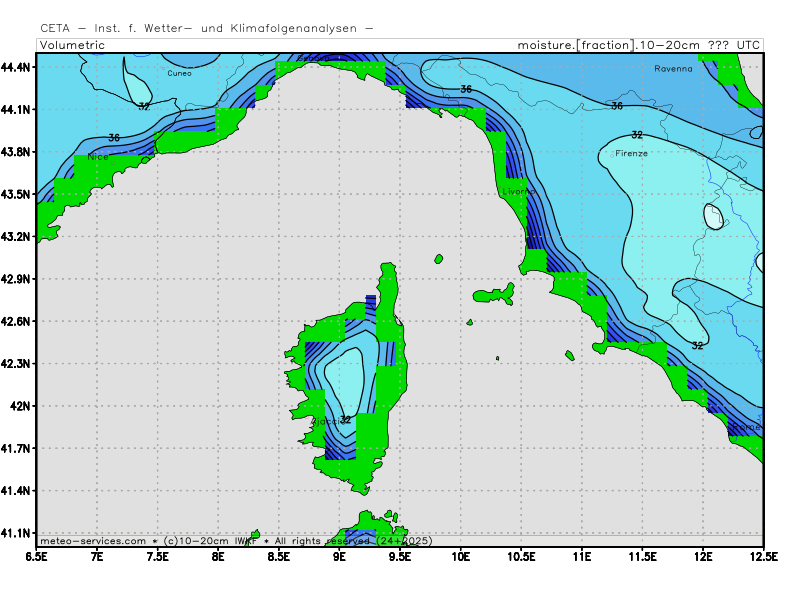Click the 41.1N latitude axis label
This screenshot has height=600, width=800.
(17, 533)
